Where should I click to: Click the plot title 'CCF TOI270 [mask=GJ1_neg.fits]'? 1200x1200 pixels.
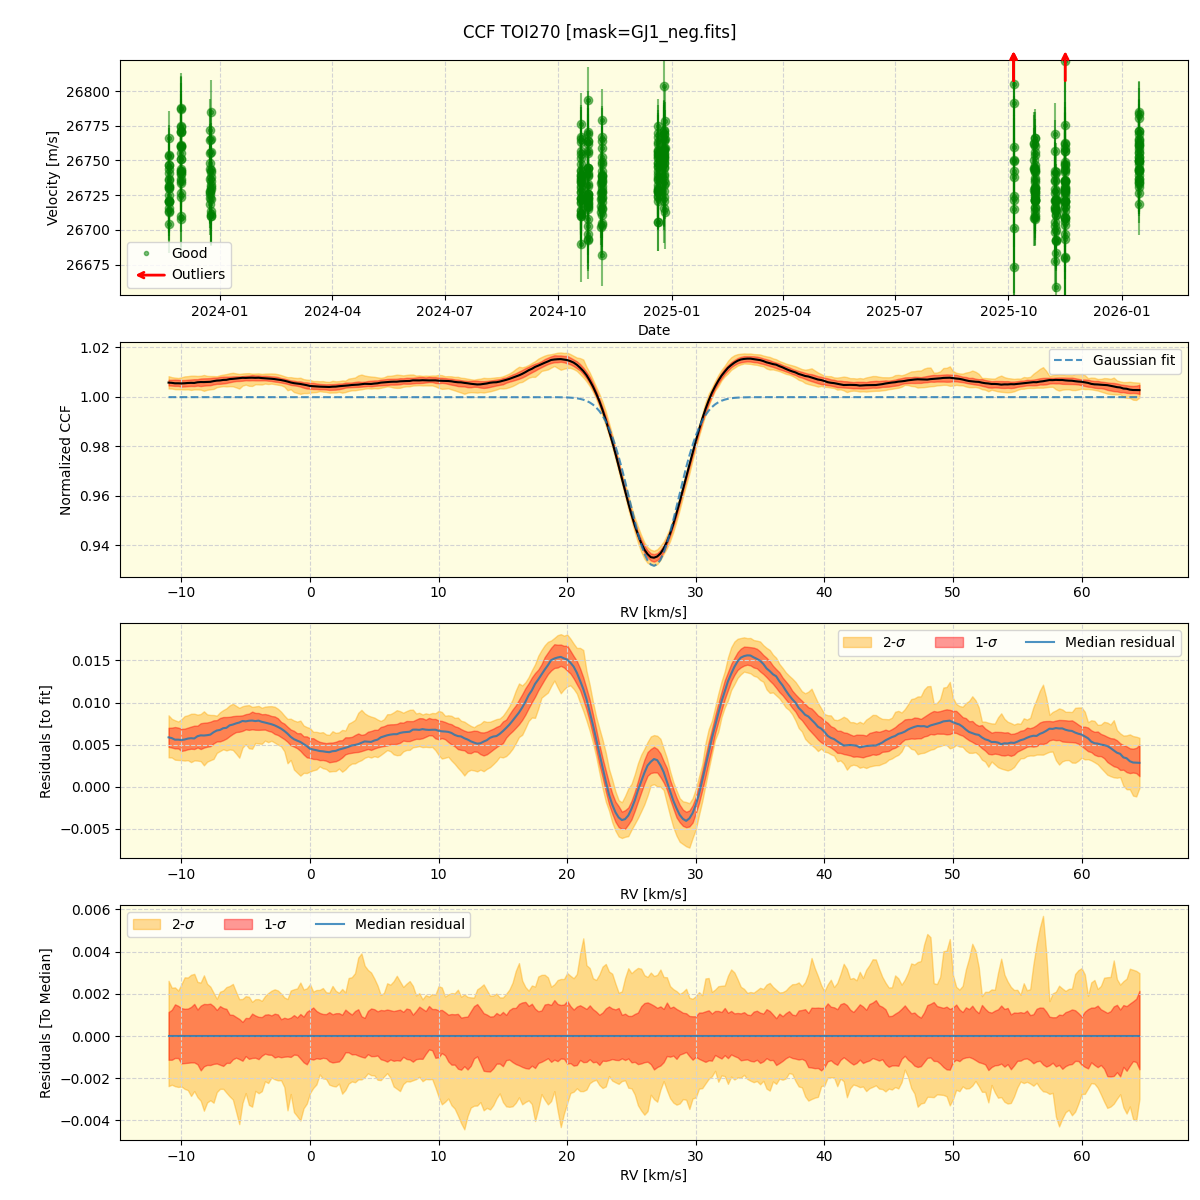tap(599, 32)
